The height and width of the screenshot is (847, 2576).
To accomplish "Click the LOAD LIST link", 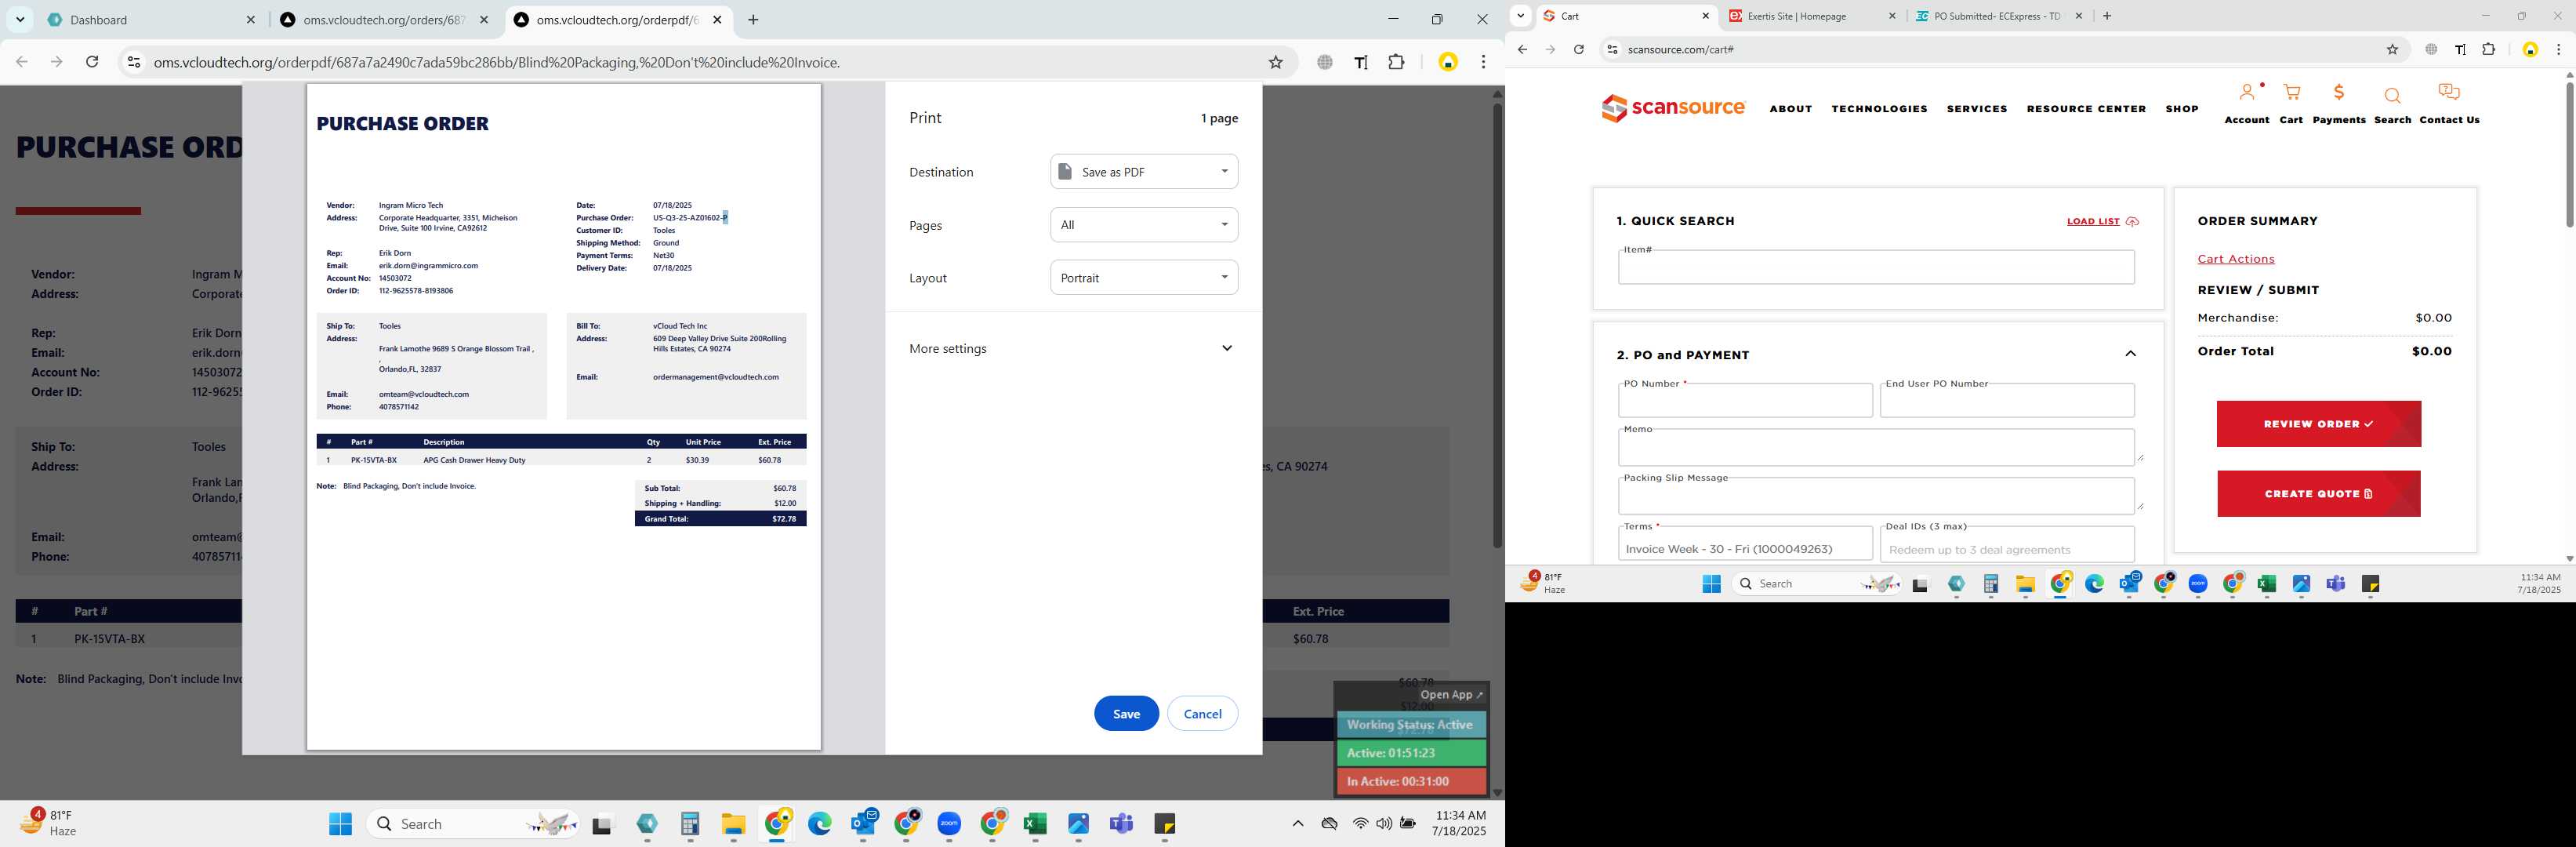I will click(x=2101, y=221).
